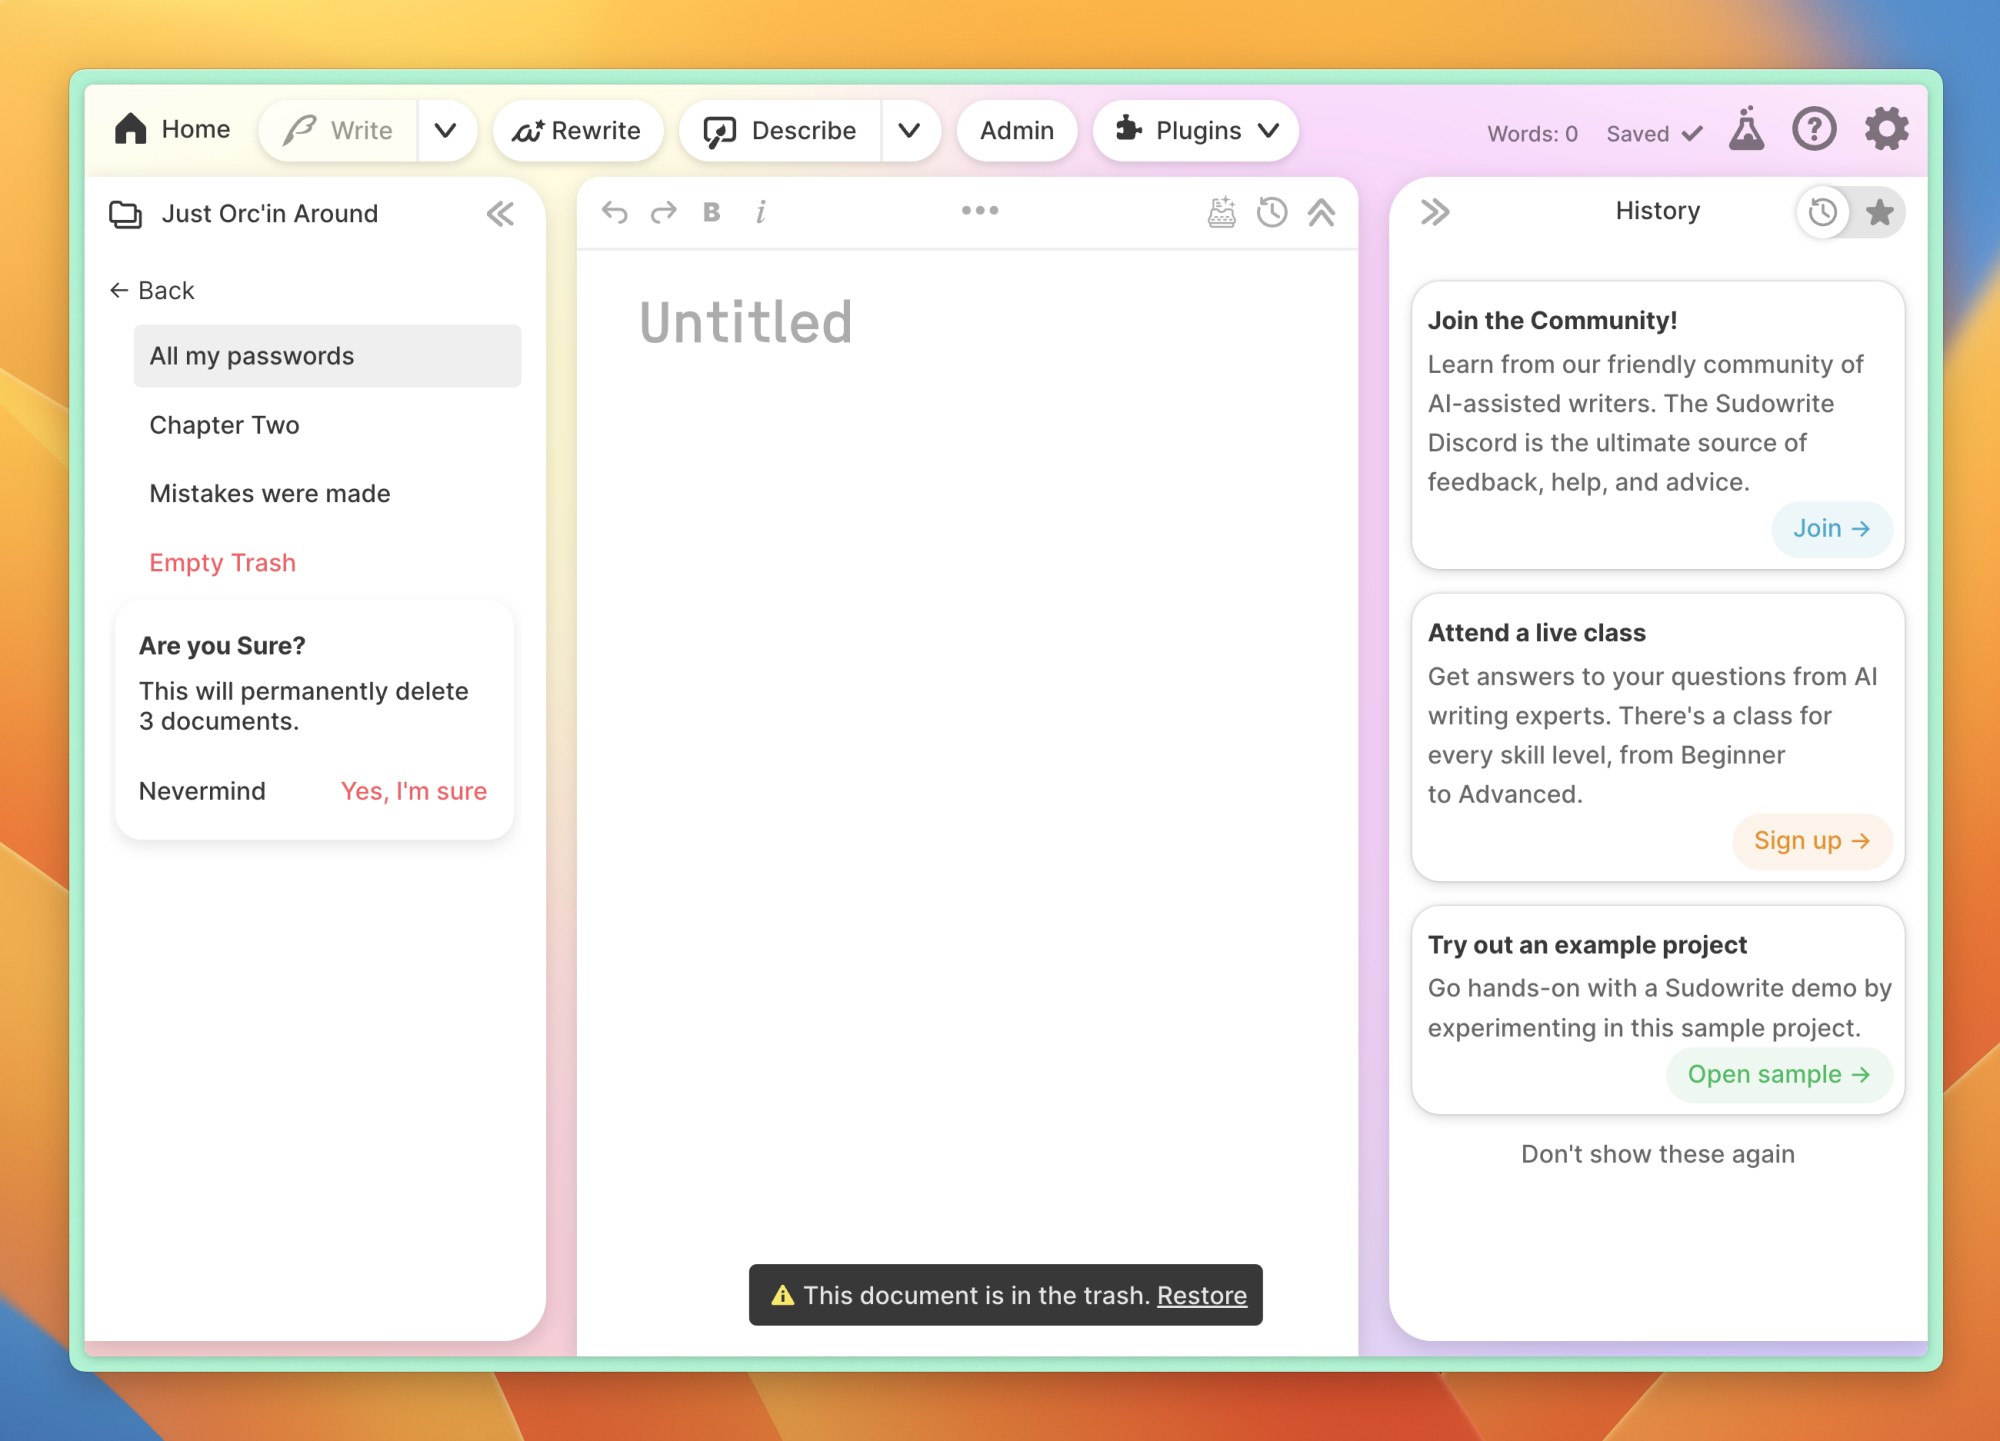This screenshot has height=1441, width=2000.
Task: Open the Admin menu item
Action: 1016,131
